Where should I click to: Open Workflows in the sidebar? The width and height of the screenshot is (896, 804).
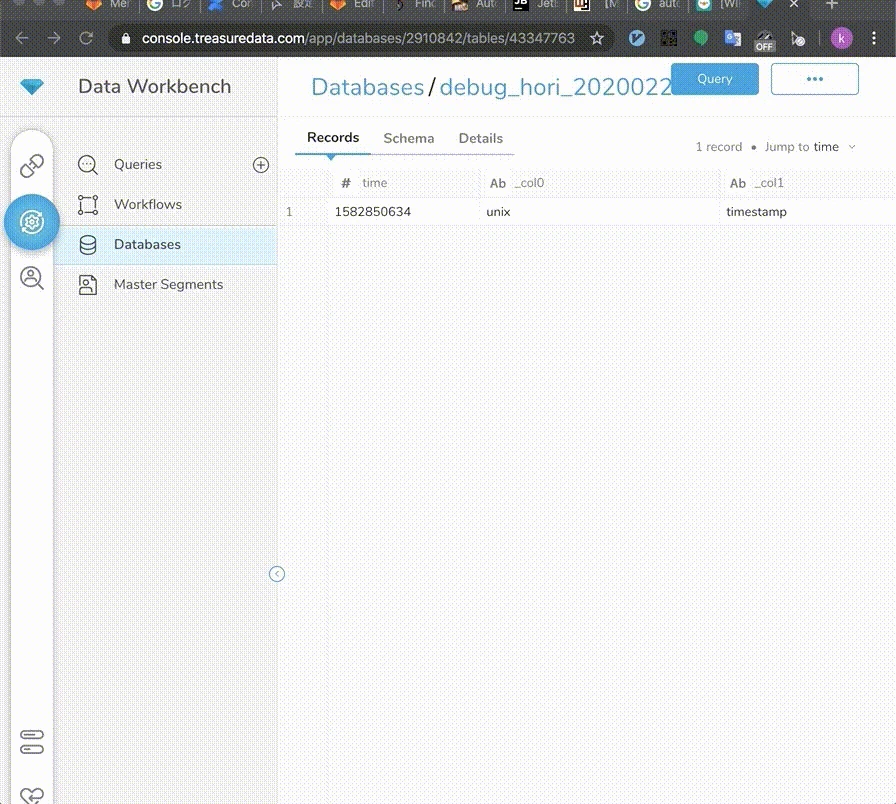click(x=148, y=205)
